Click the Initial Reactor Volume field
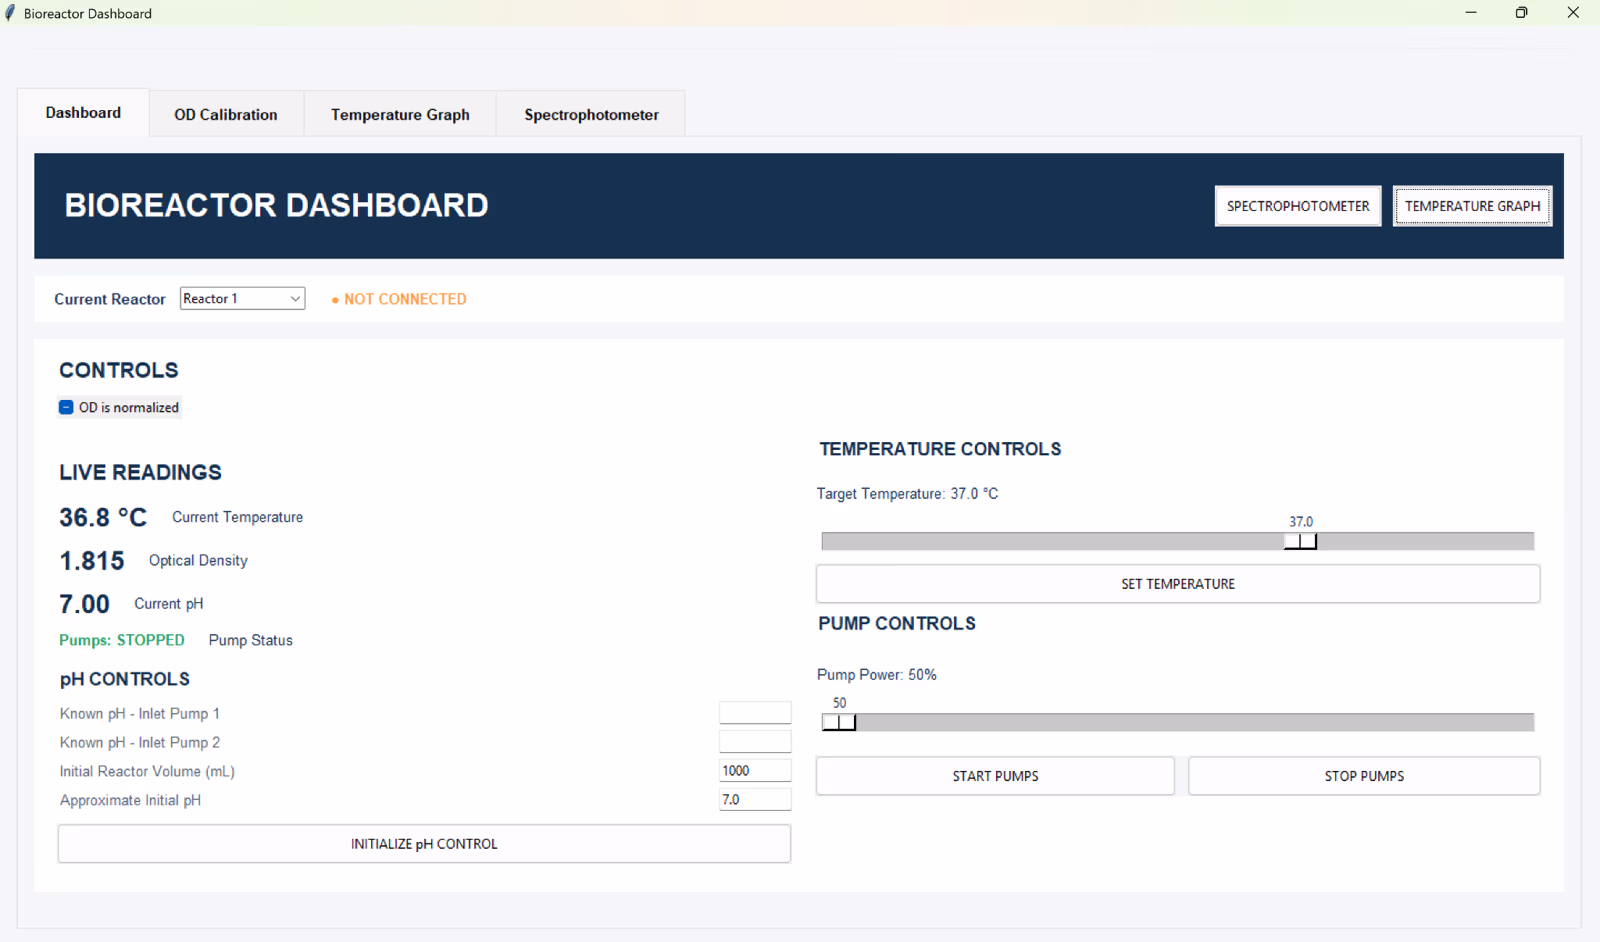This screenshot has height=942, width=1600. (755, 771)
